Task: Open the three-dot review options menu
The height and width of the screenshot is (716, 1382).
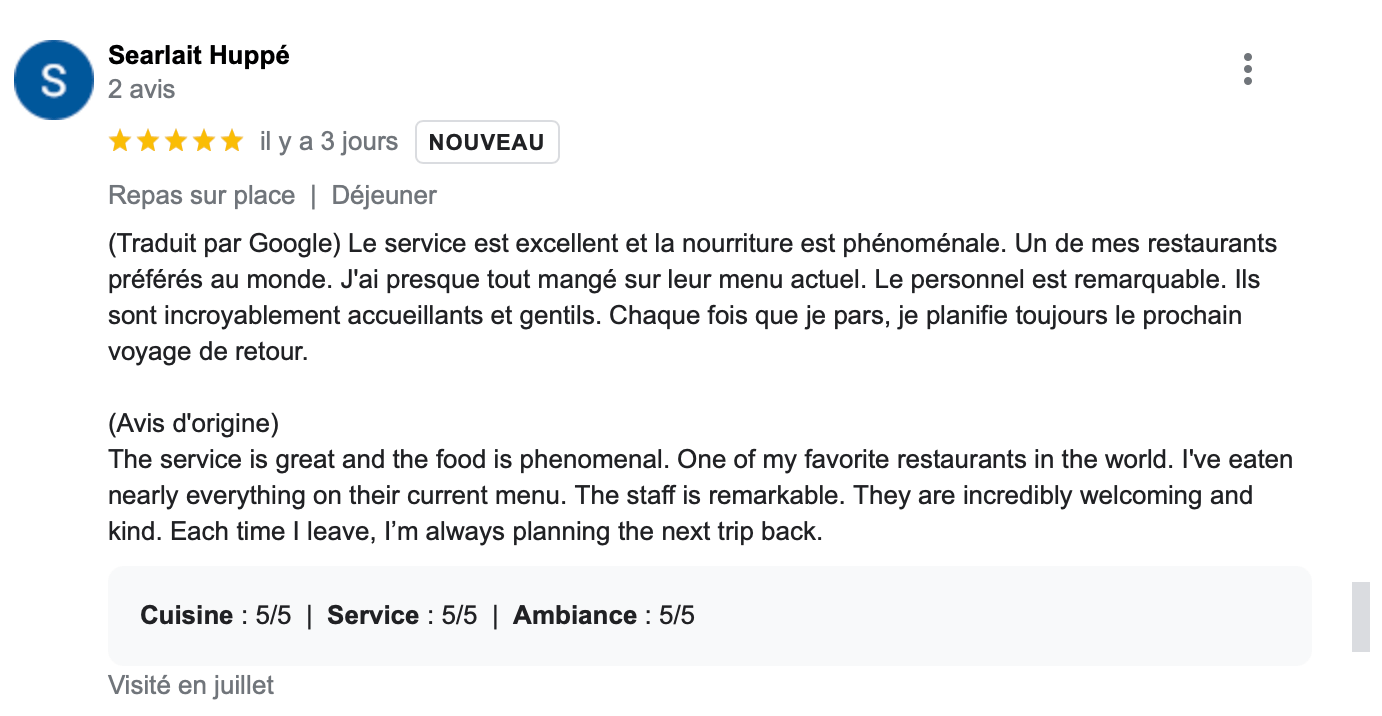Action: tap(1247, 69)
